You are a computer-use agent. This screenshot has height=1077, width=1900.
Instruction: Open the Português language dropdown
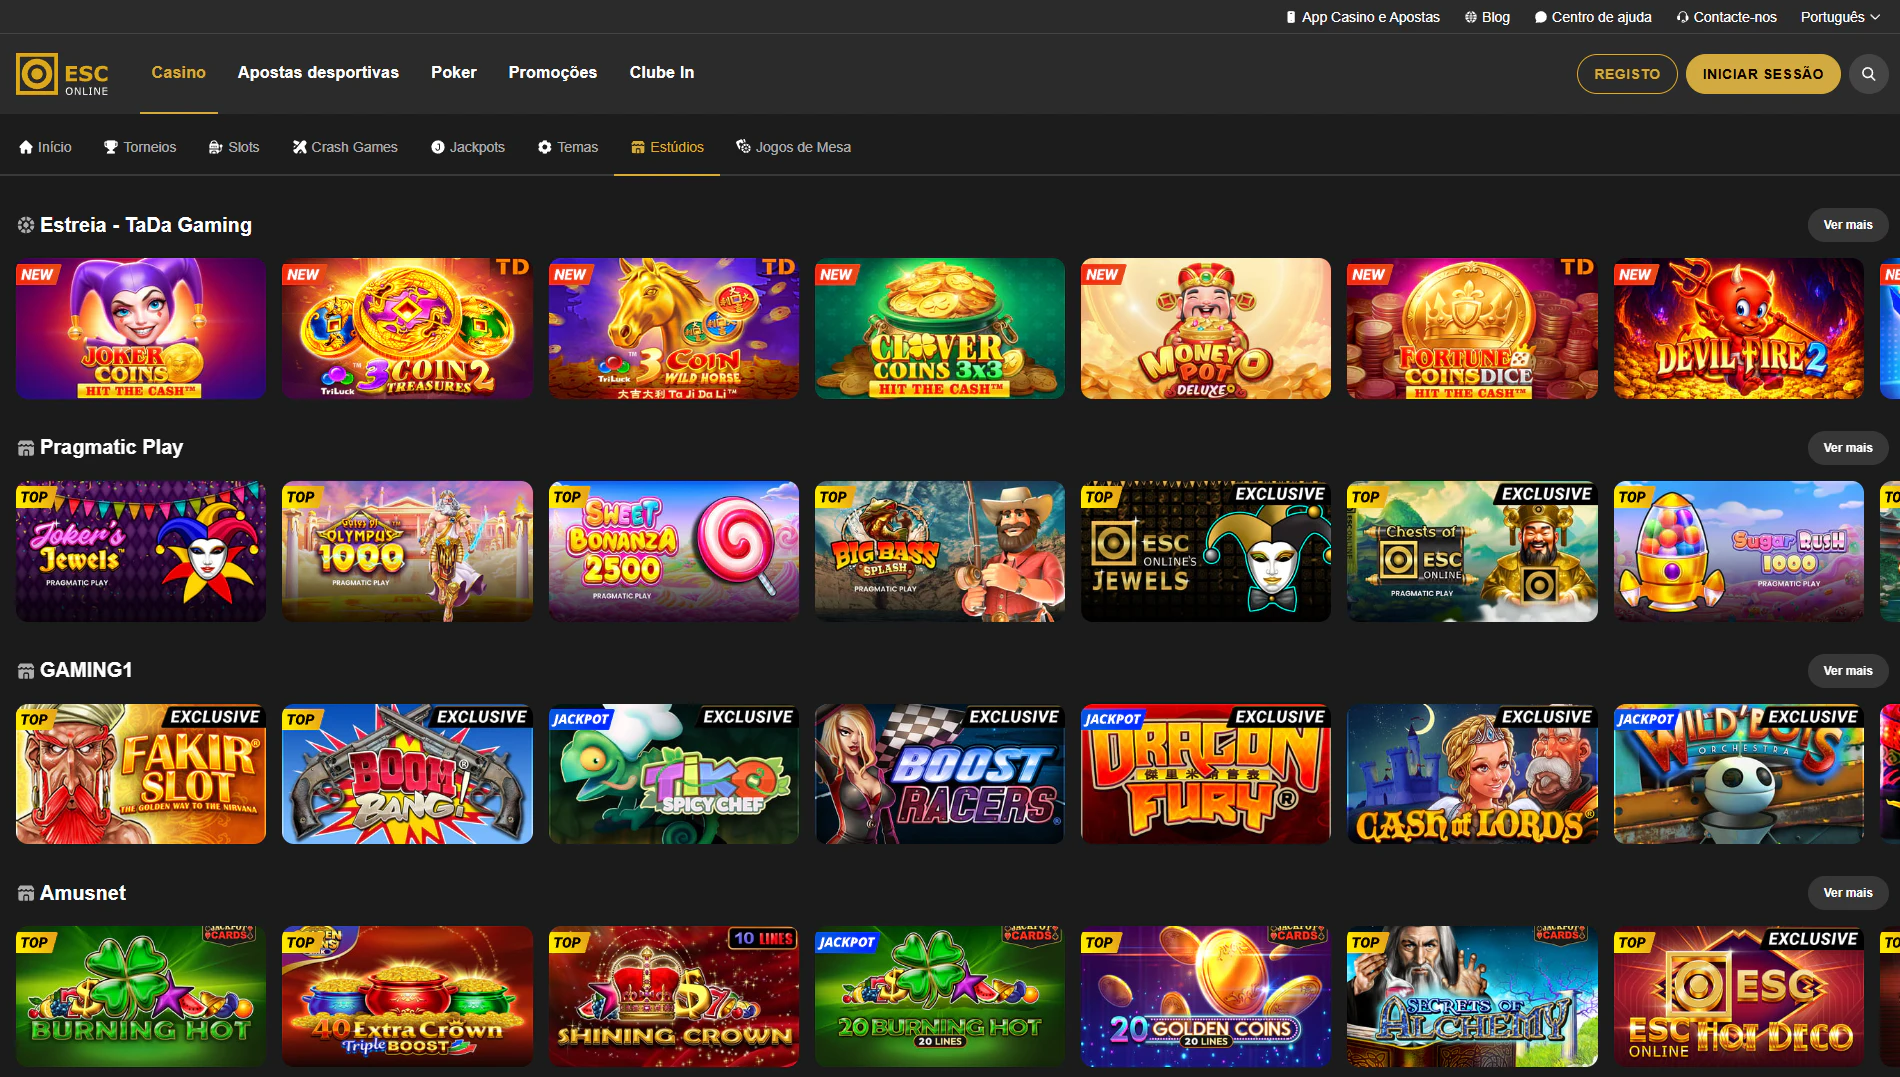pyautogui.click(x=1840, y=17)
